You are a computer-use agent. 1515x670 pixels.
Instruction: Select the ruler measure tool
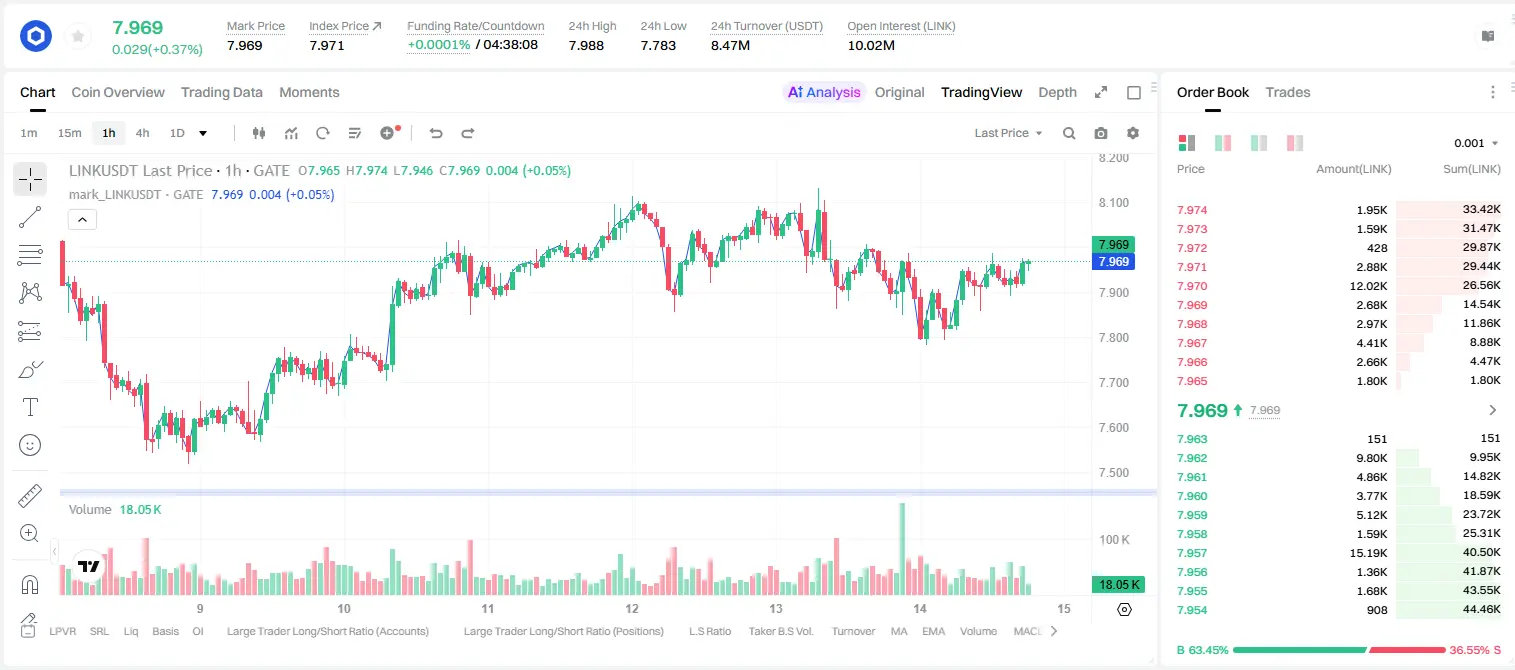tap(30, 496)
